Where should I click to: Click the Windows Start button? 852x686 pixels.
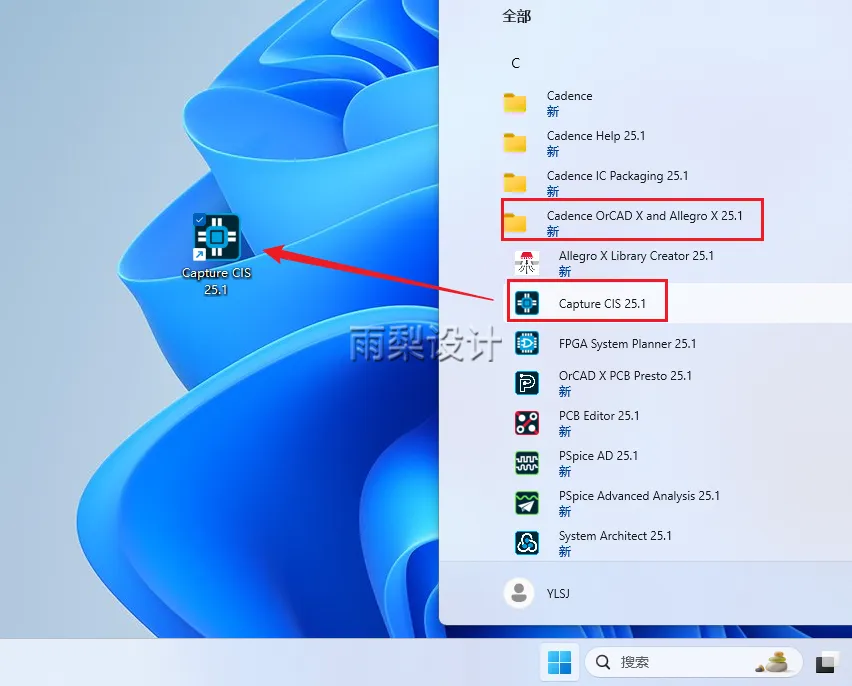[x=560, y=662]
